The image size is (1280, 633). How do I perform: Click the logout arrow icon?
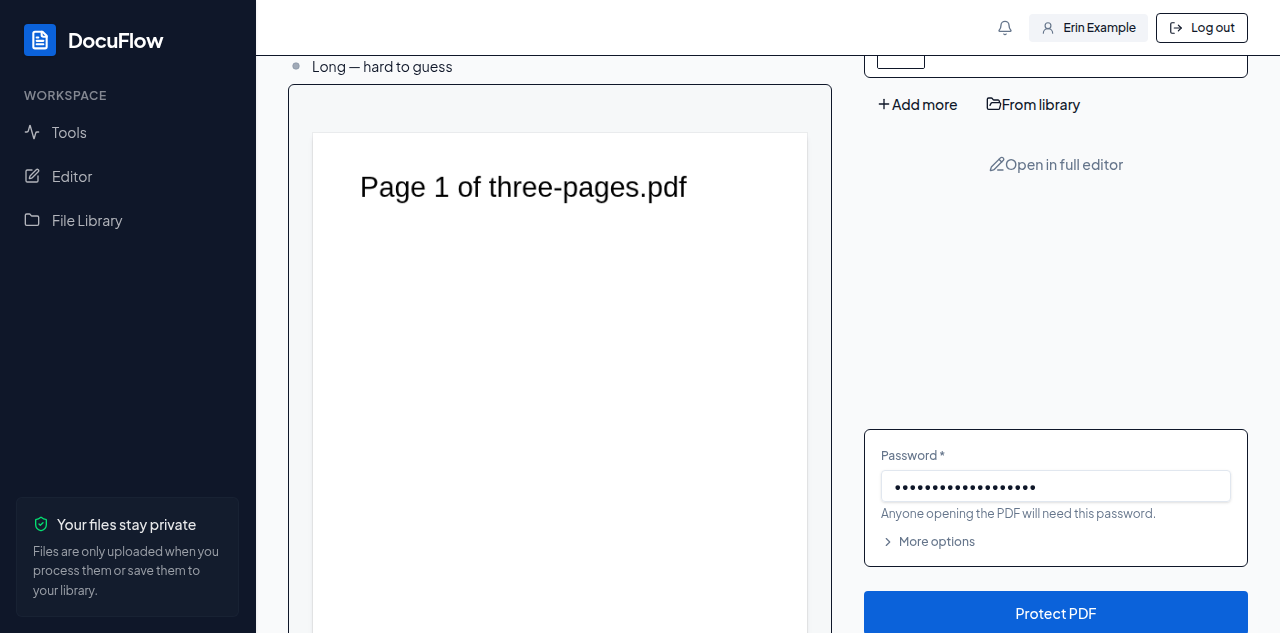tap(1176, 28)
